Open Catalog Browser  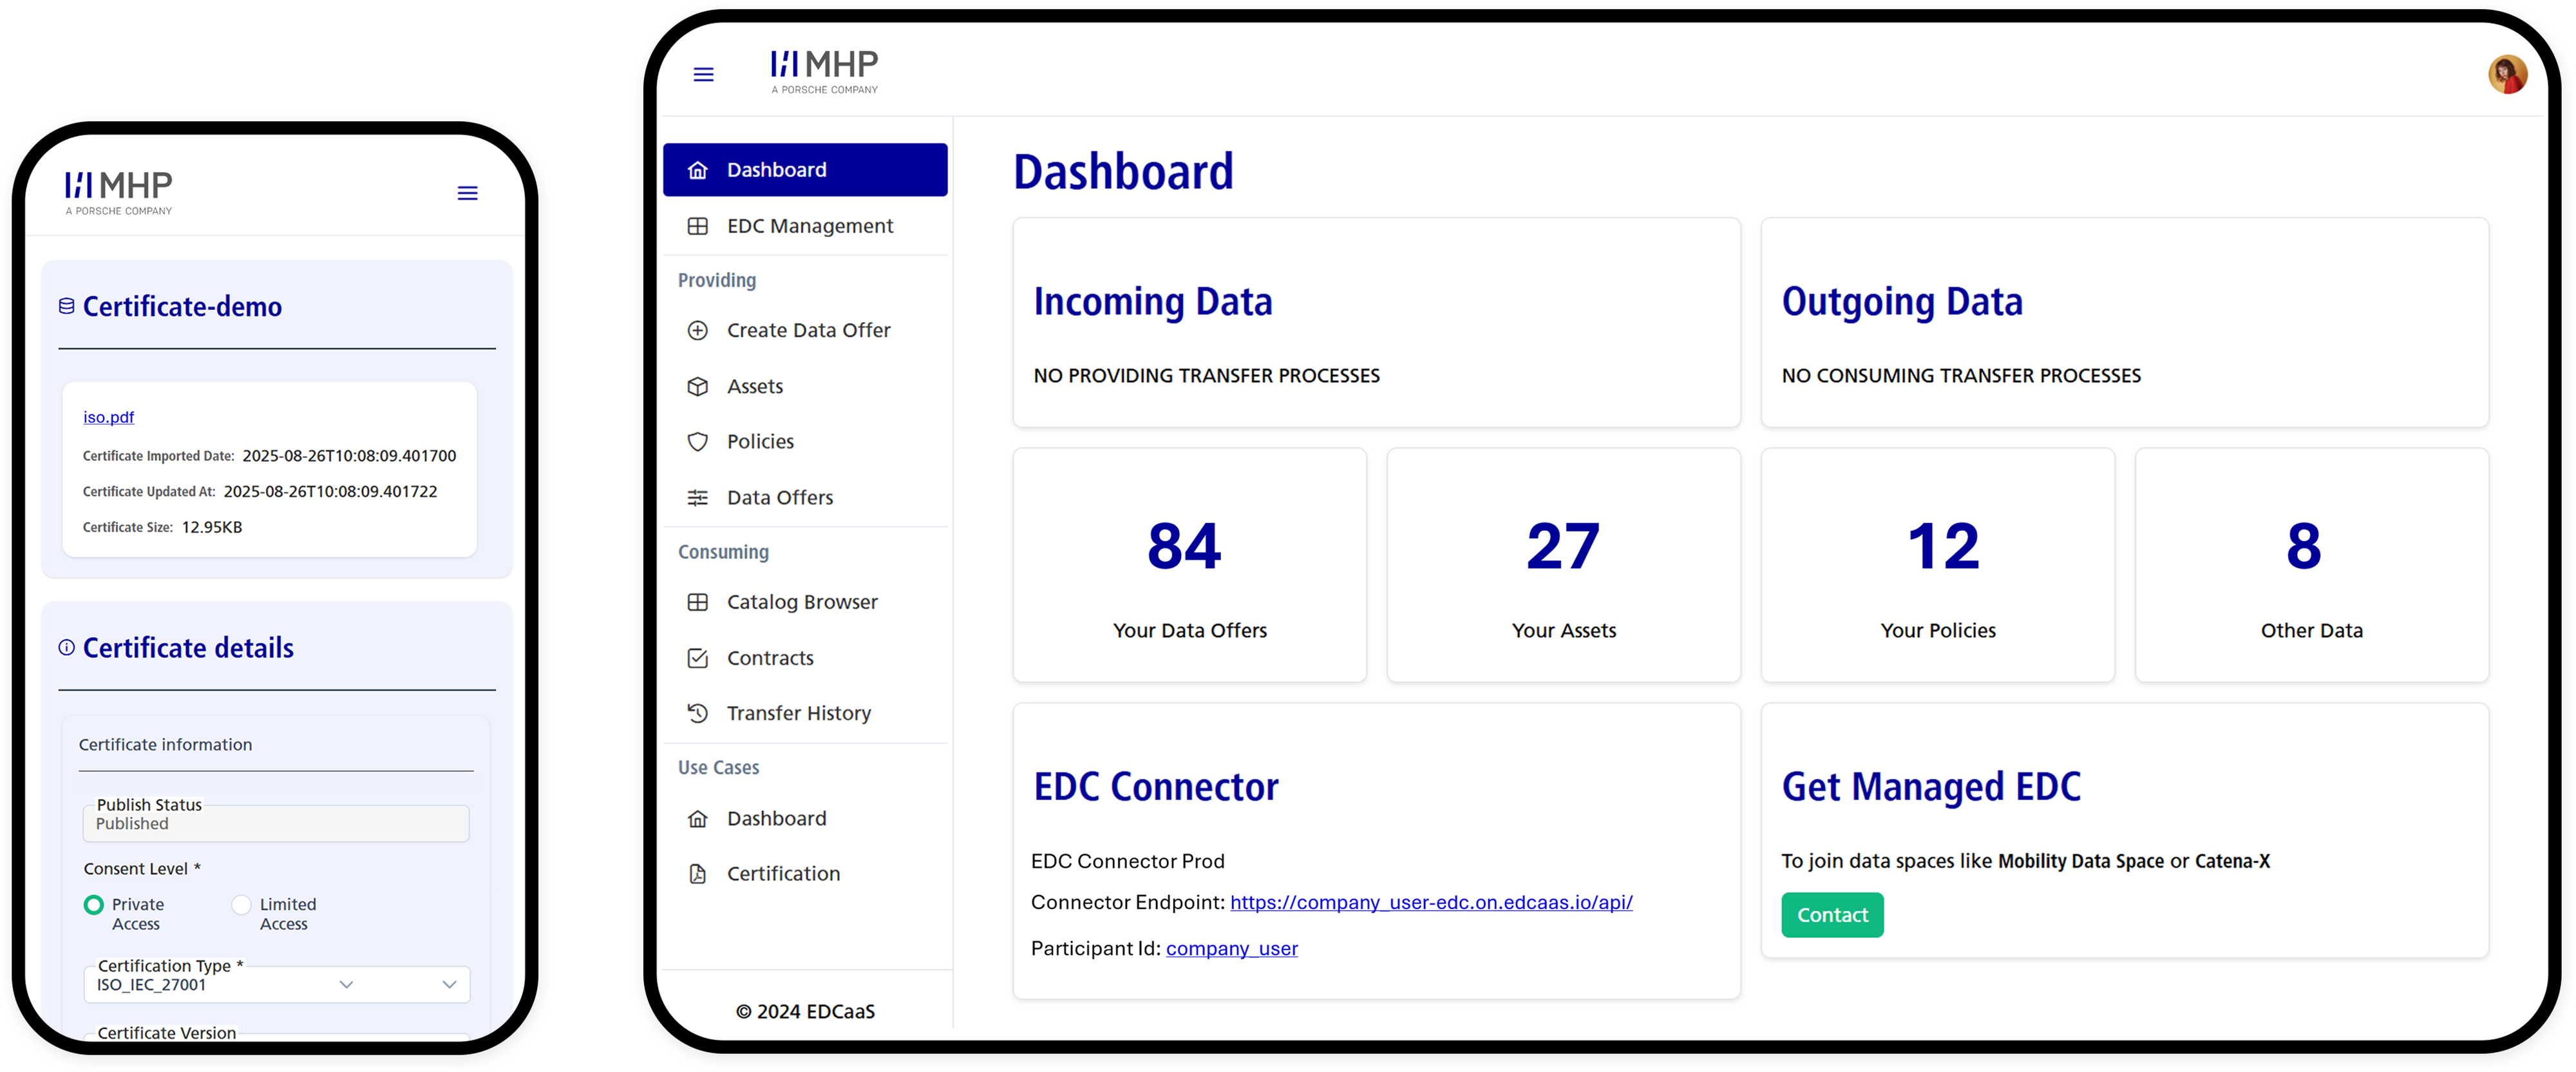click(805, 602)
